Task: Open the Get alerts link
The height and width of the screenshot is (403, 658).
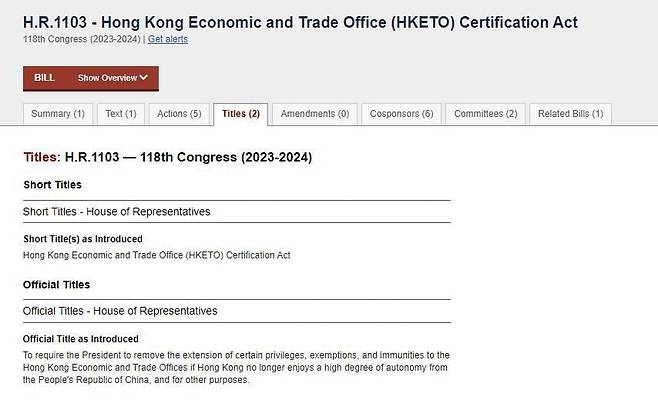Action: [x=168, y=39]
